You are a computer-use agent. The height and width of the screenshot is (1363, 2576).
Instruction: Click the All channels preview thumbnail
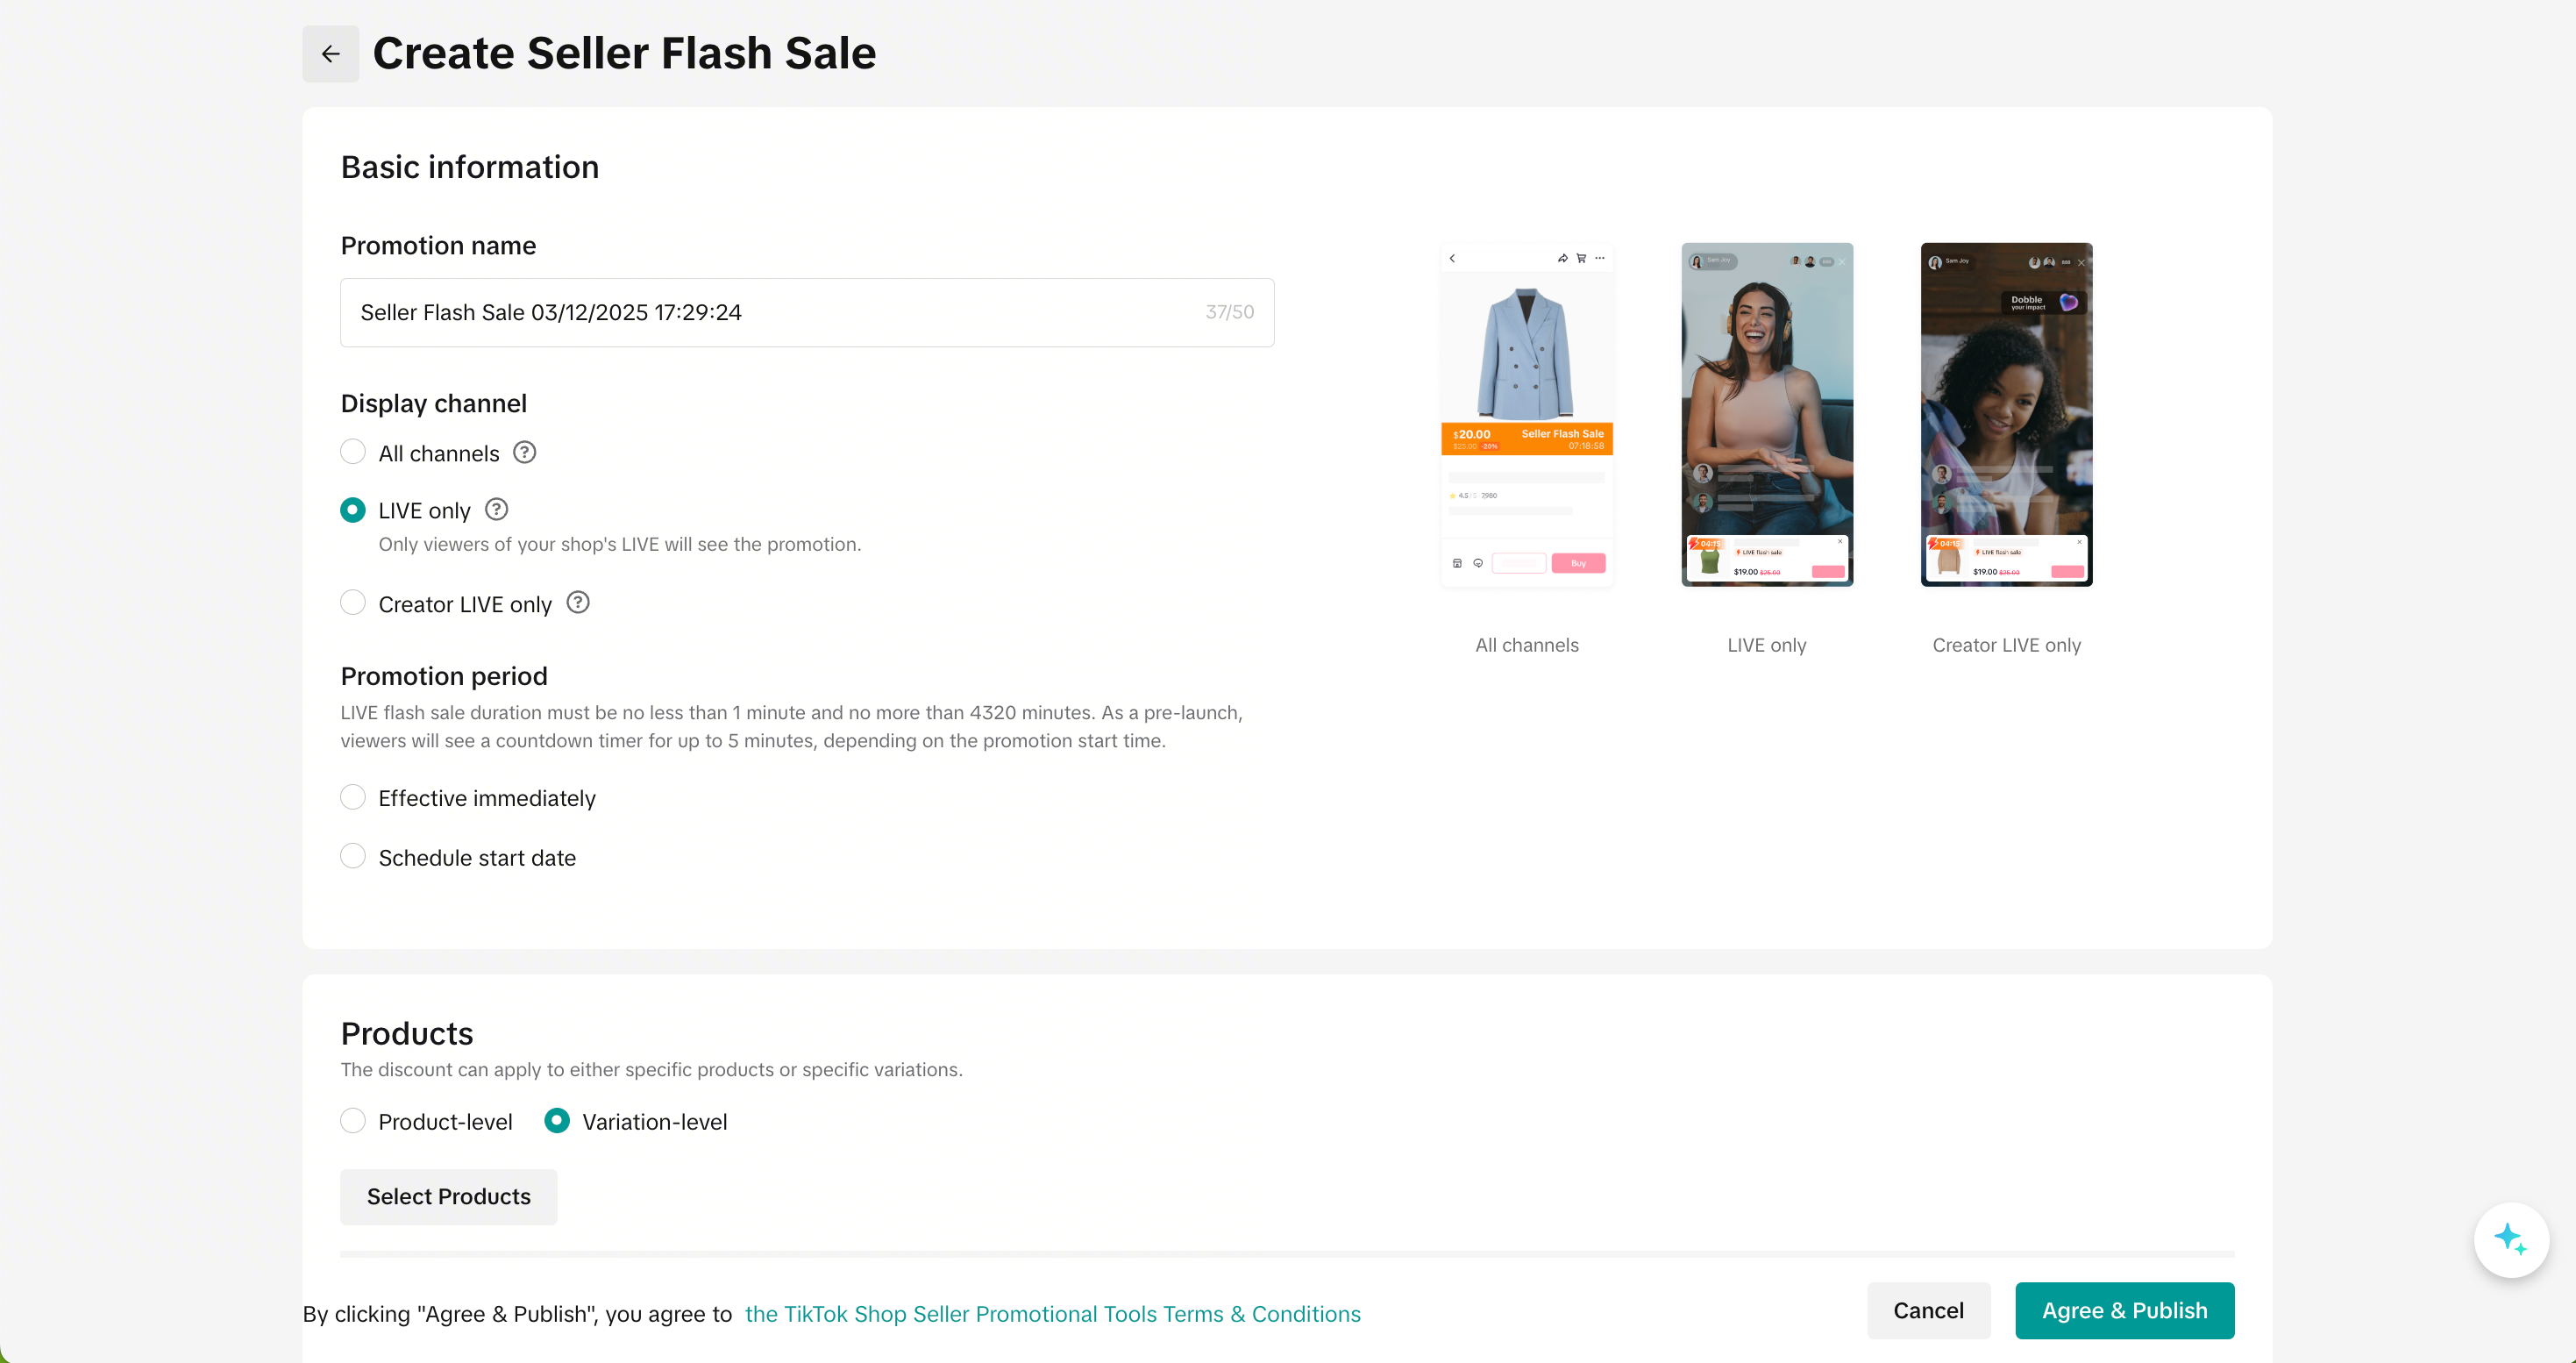pos(1526,414)
